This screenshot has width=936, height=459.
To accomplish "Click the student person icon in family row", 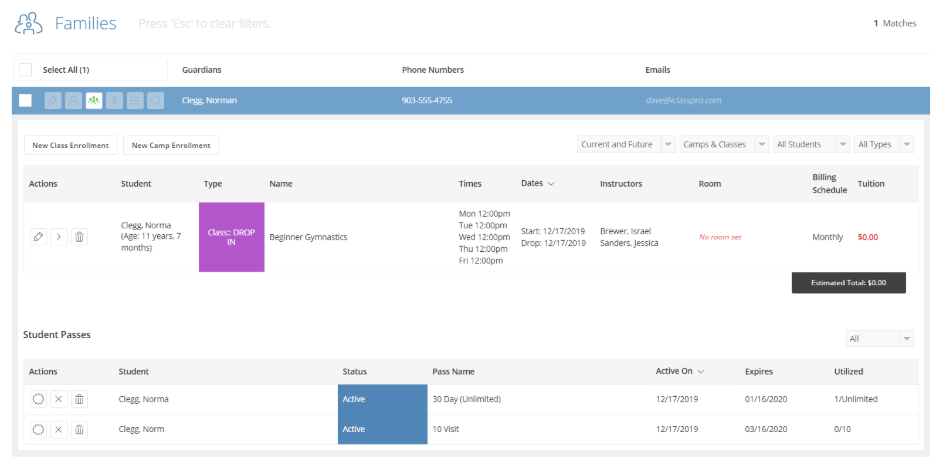I will pyautogui.click(x=73, y=101).
